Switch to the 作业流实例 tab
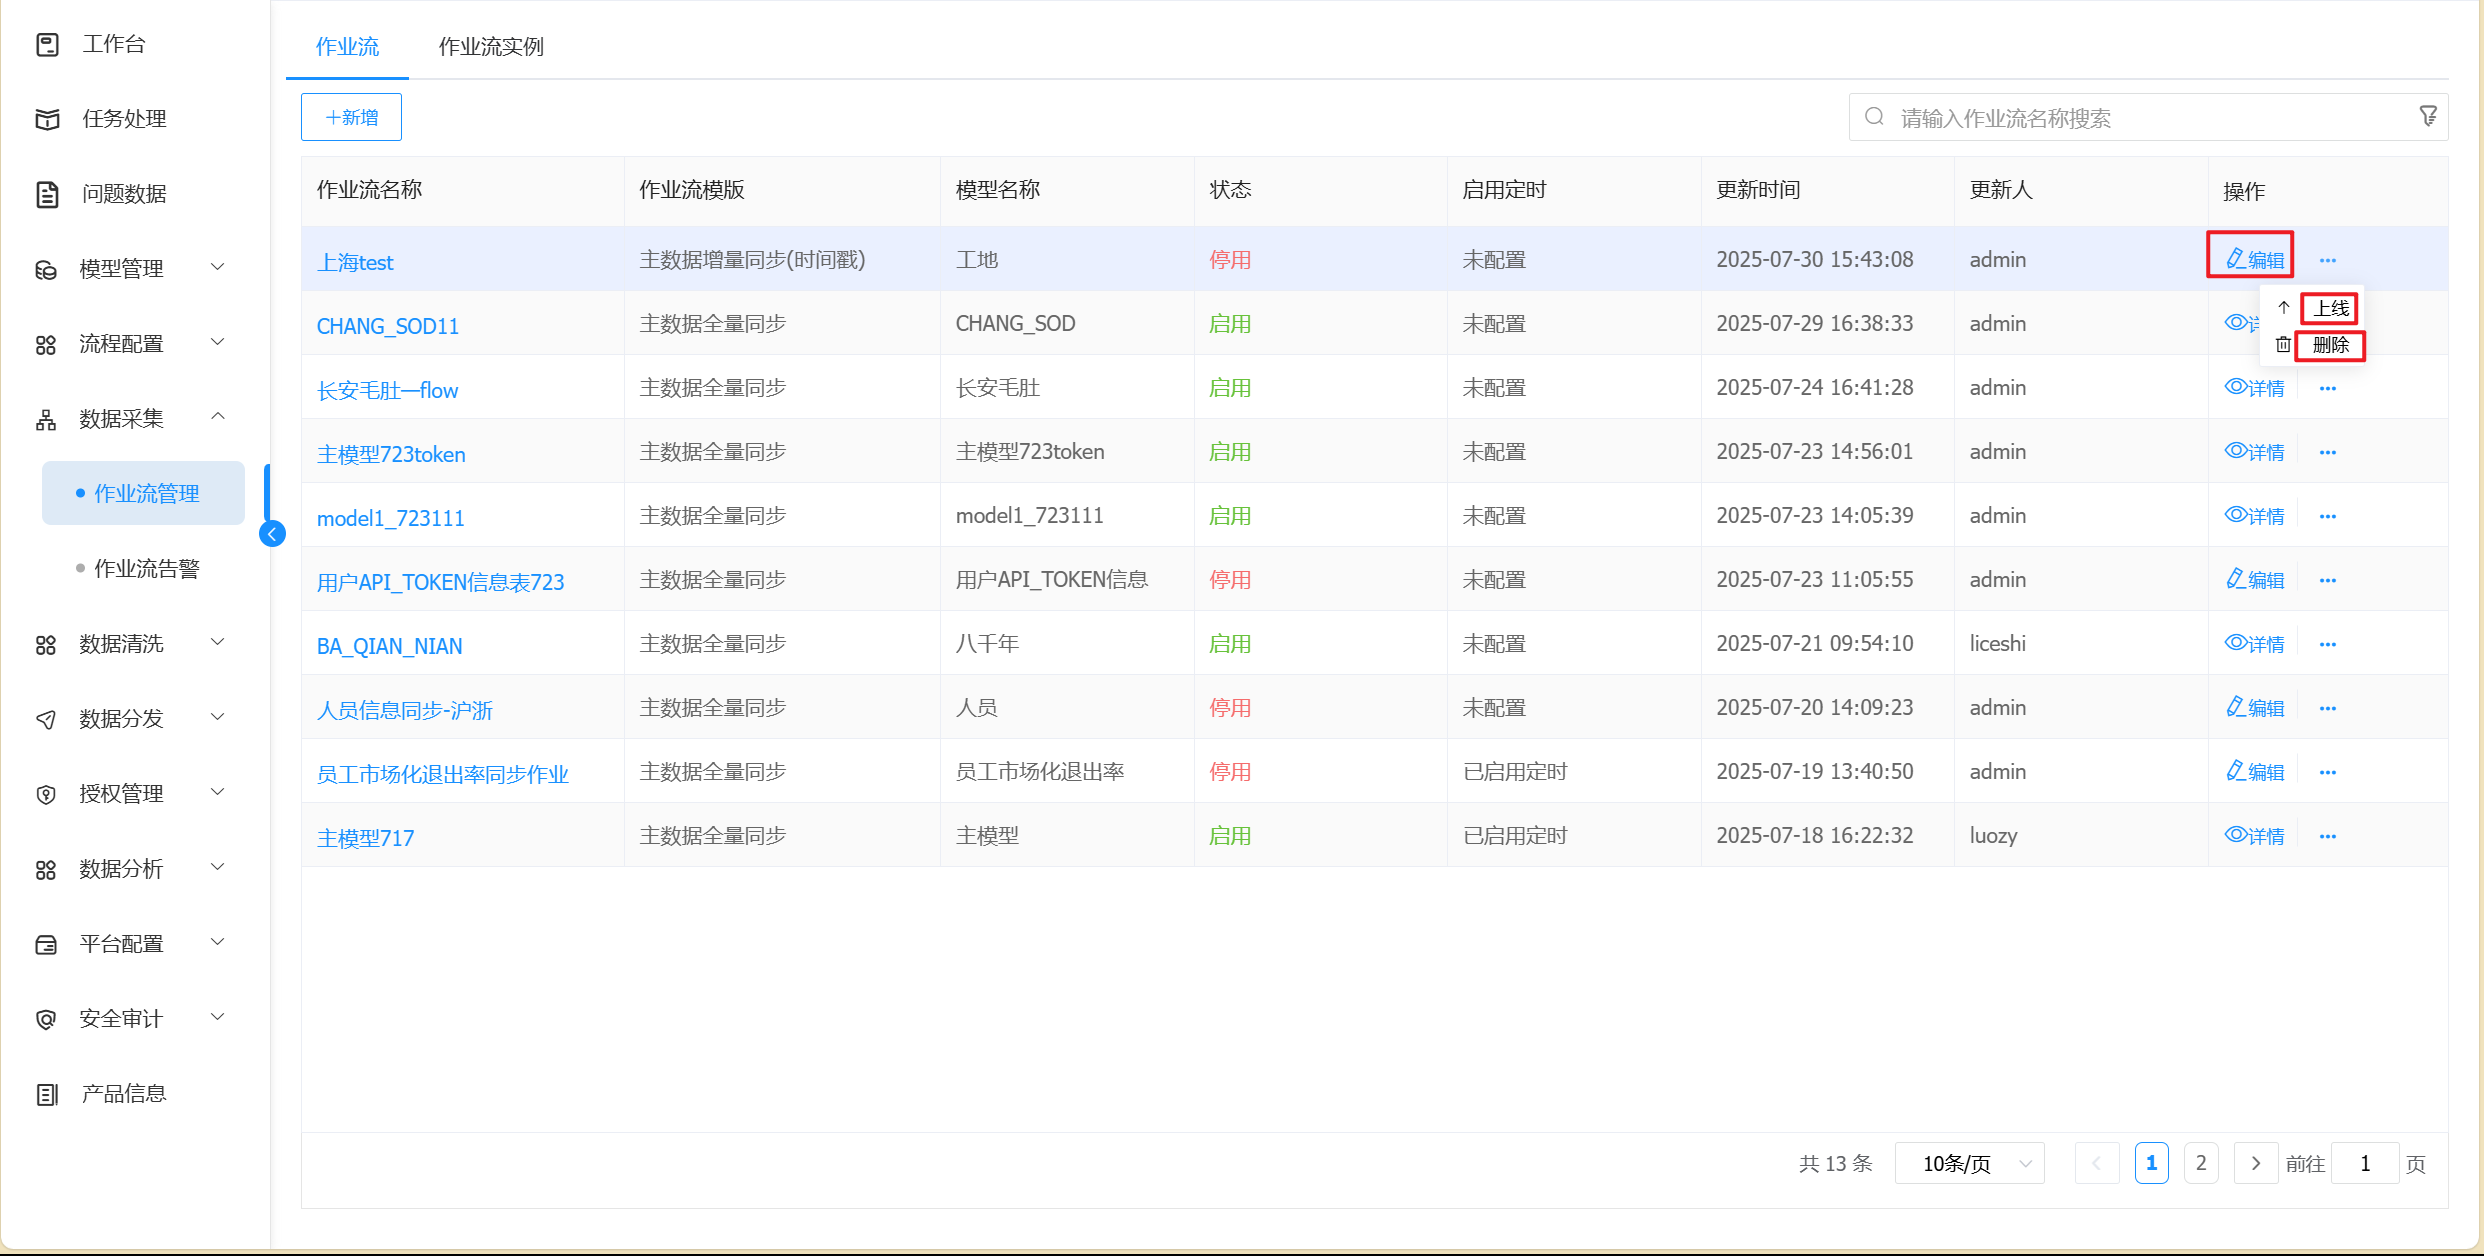The height and width of the screenshot is (1256, 2484). 491,47
